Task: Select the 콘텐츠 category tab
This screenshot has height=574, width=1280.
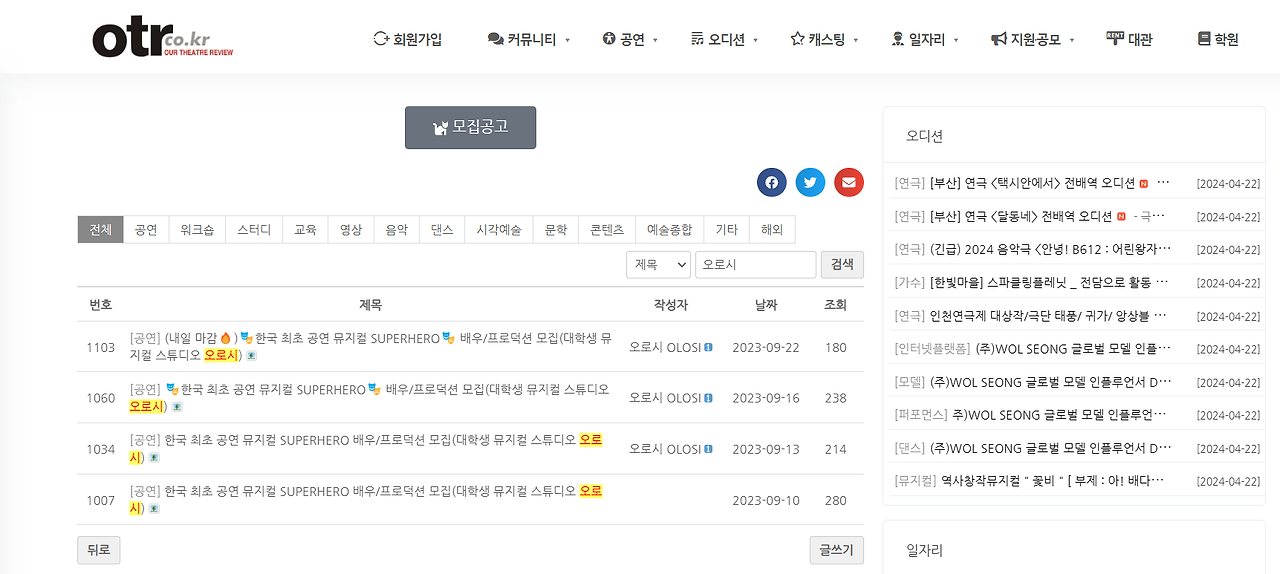Action: (607, 229)
